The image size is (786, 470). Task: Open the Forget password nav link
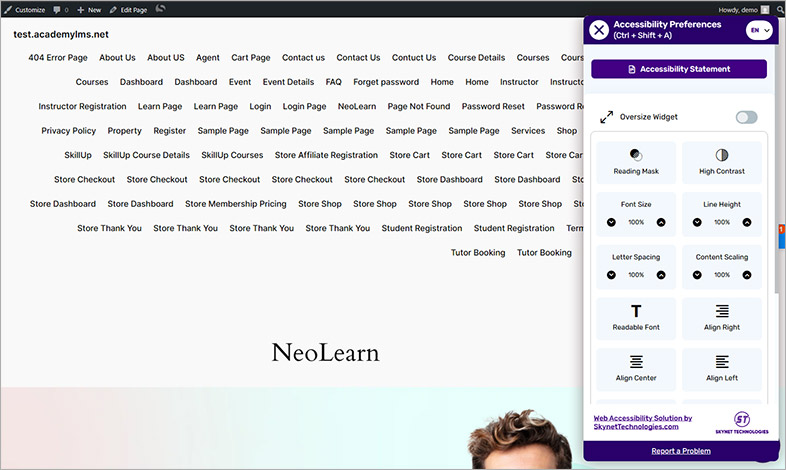pos(386,82)
